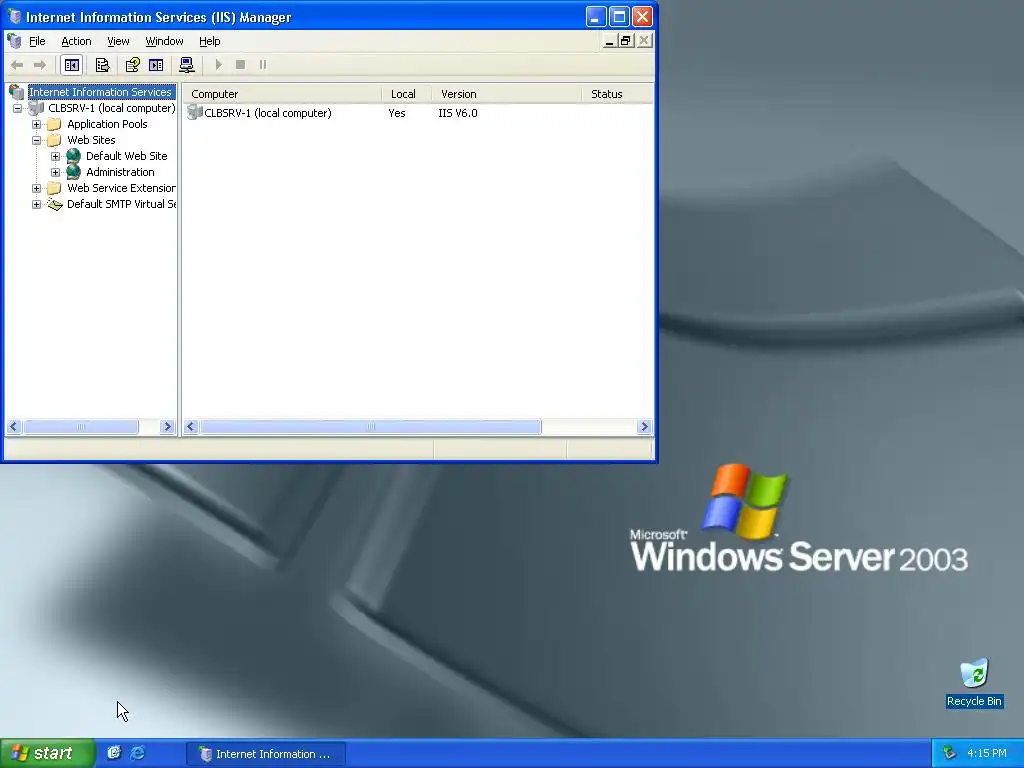Click the Administration site globe icon
The width and height of the screenshot is (1024, 768).
point(74,172)
